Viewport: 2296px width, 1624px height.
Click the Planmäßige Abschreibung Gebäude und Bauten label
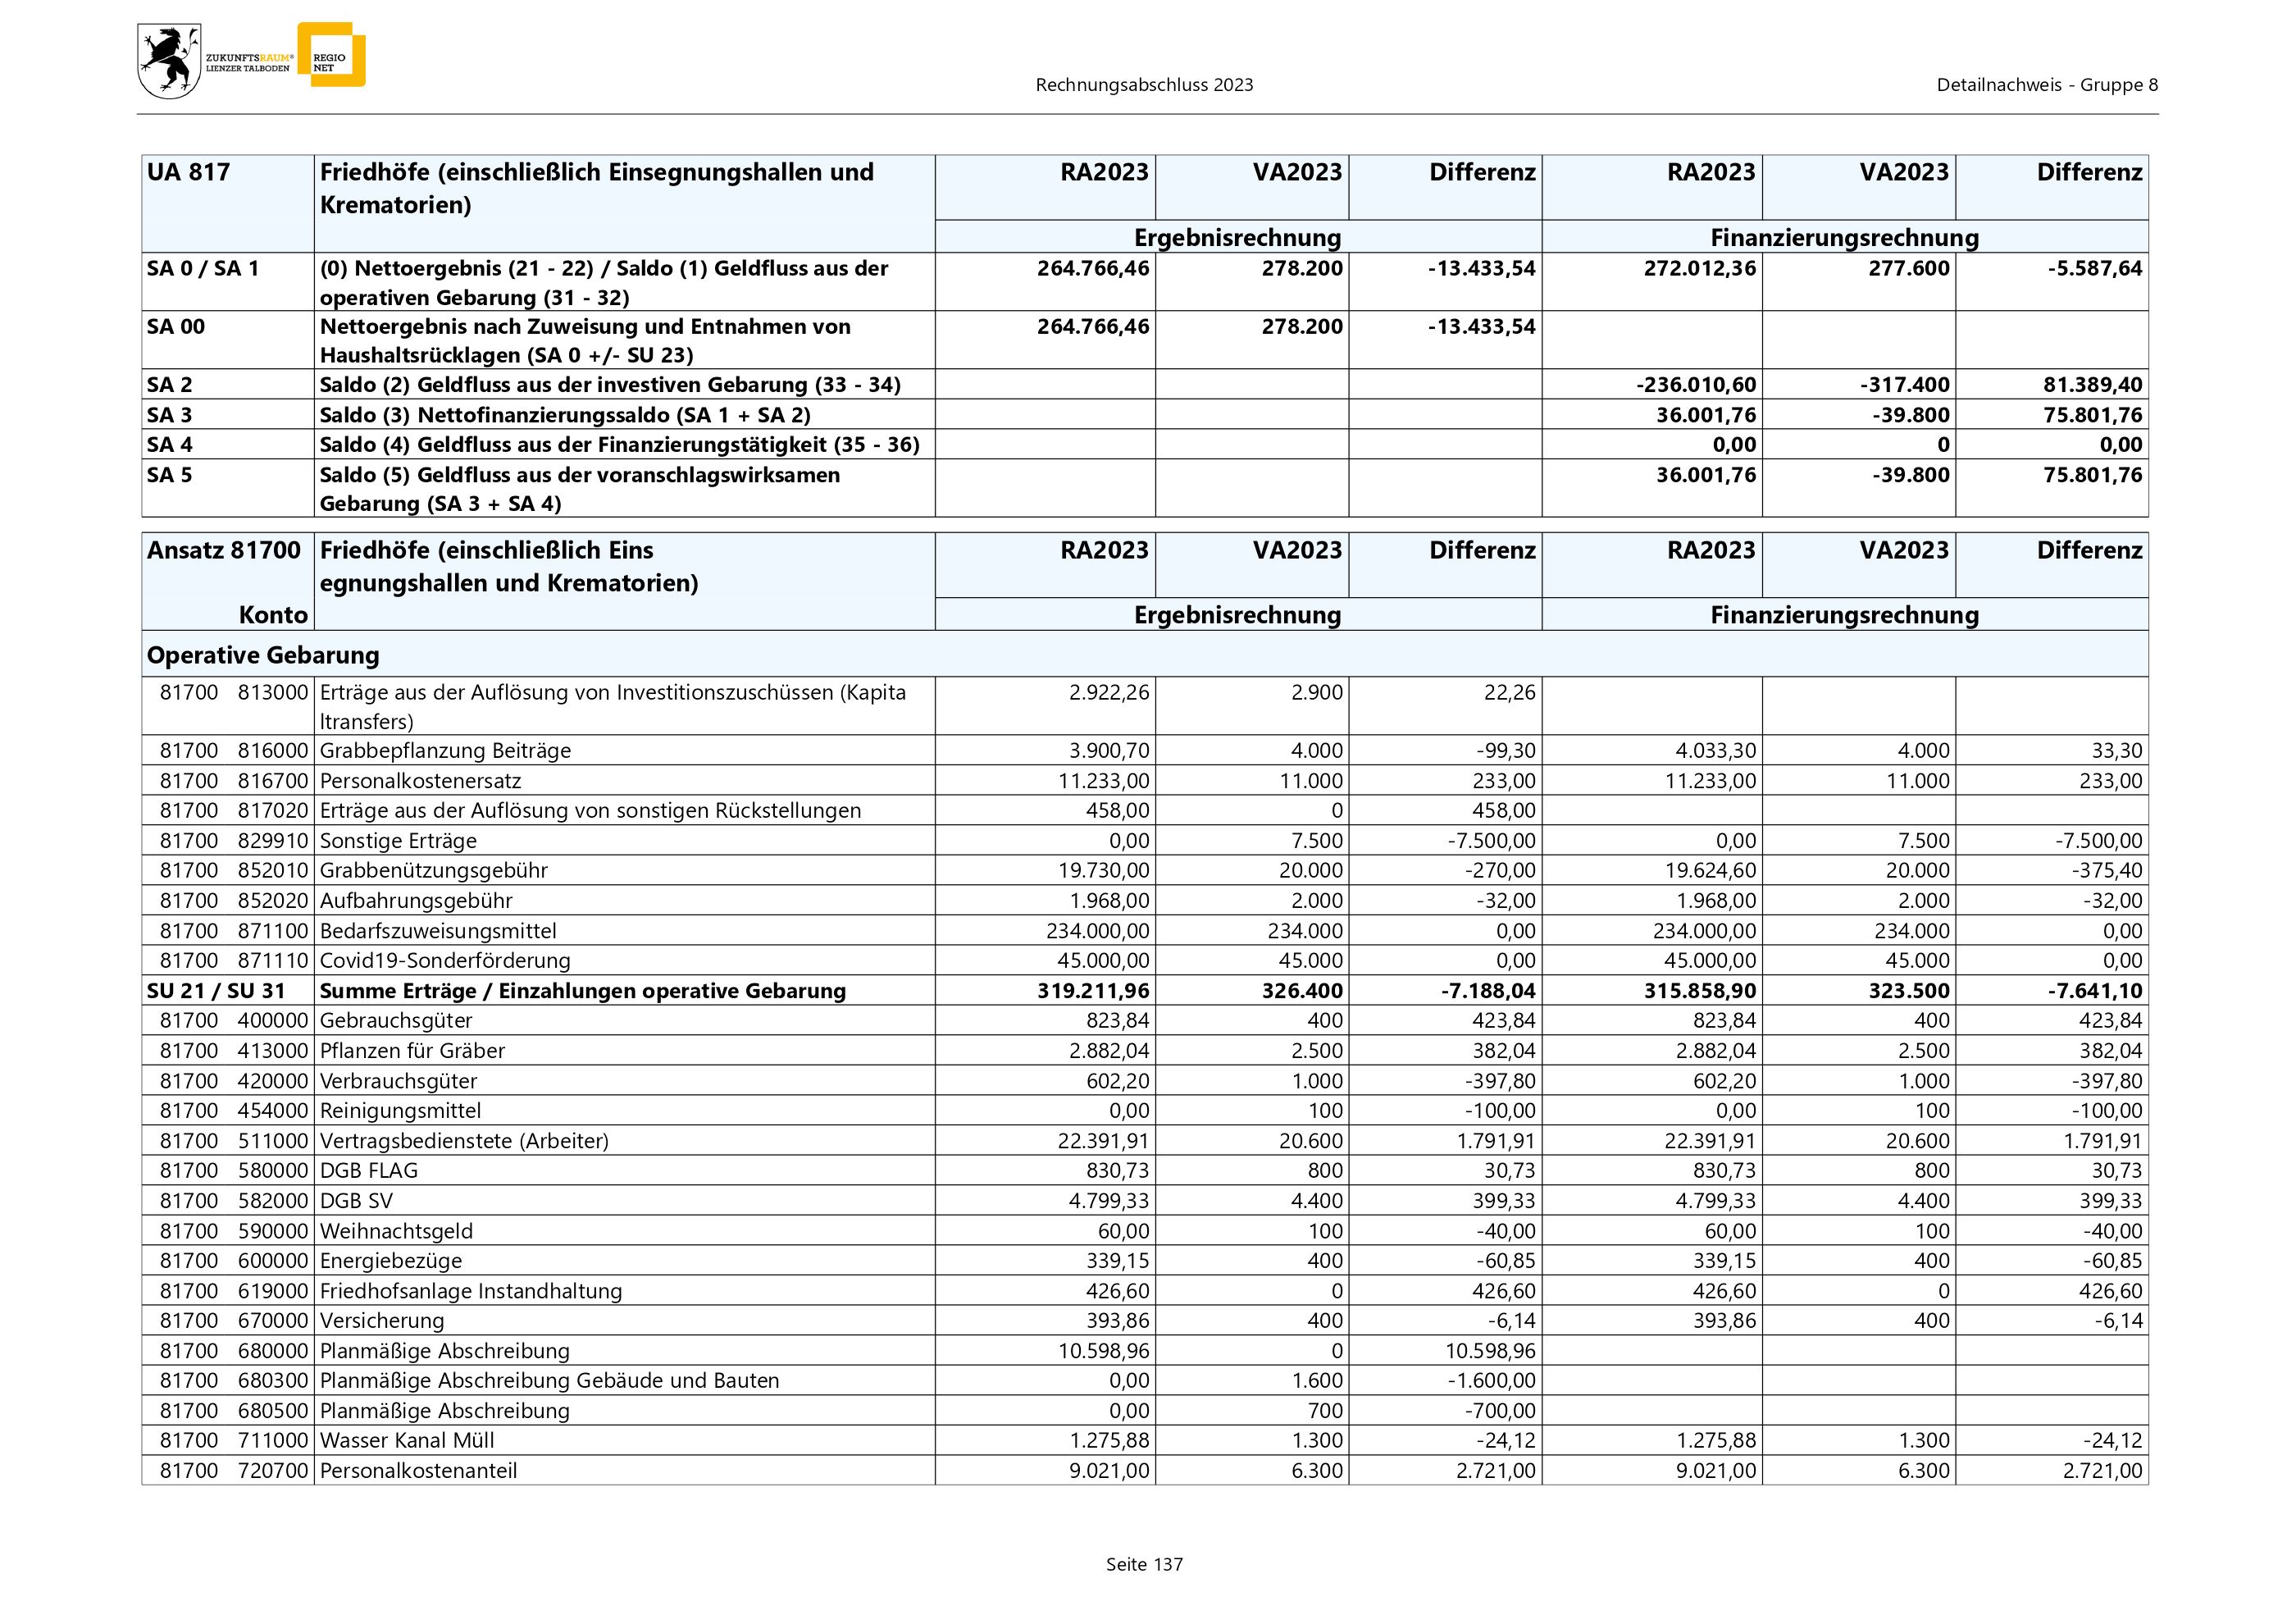[549, 1381]
